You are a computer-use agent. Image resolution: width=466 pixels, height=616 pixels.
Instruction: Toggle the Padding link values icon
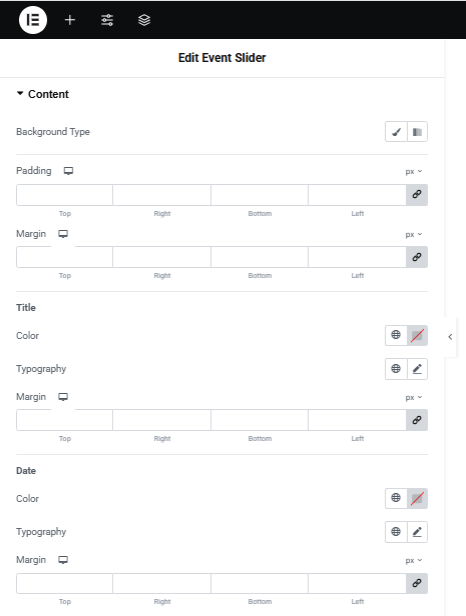[x=417, y=194]
